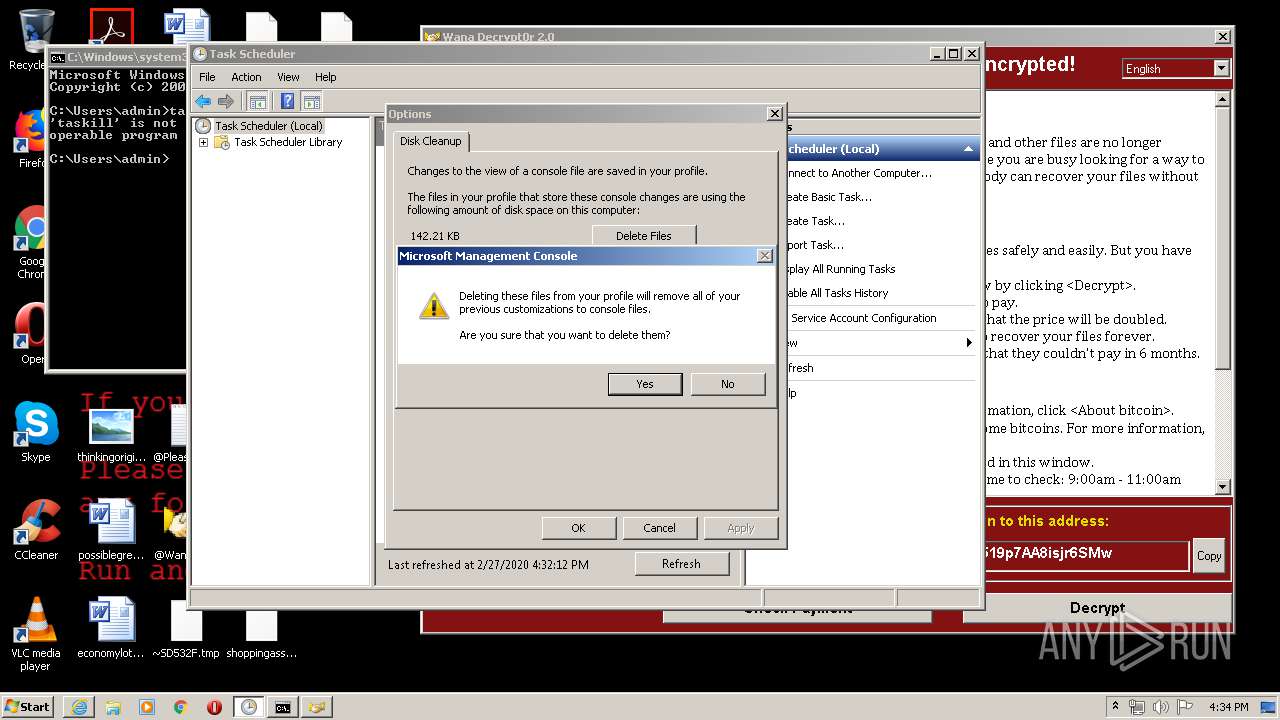Viewport: 1280px width, 720px height.
Task: Open Chrome from the taskbar
Action: coord(180,707)
